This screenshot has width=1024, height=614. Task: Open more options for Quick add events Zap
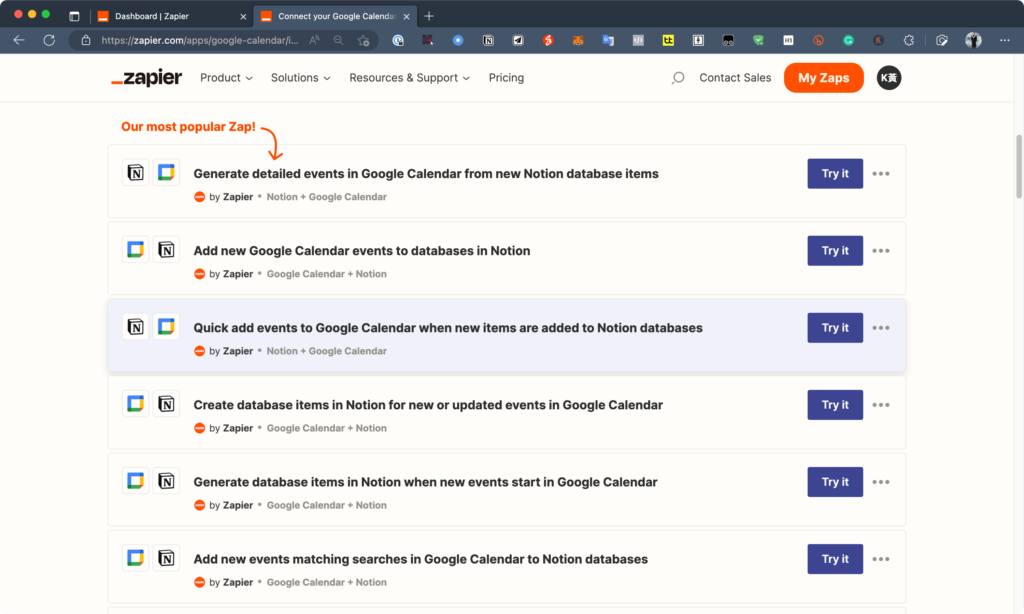[x=881, y=328]
